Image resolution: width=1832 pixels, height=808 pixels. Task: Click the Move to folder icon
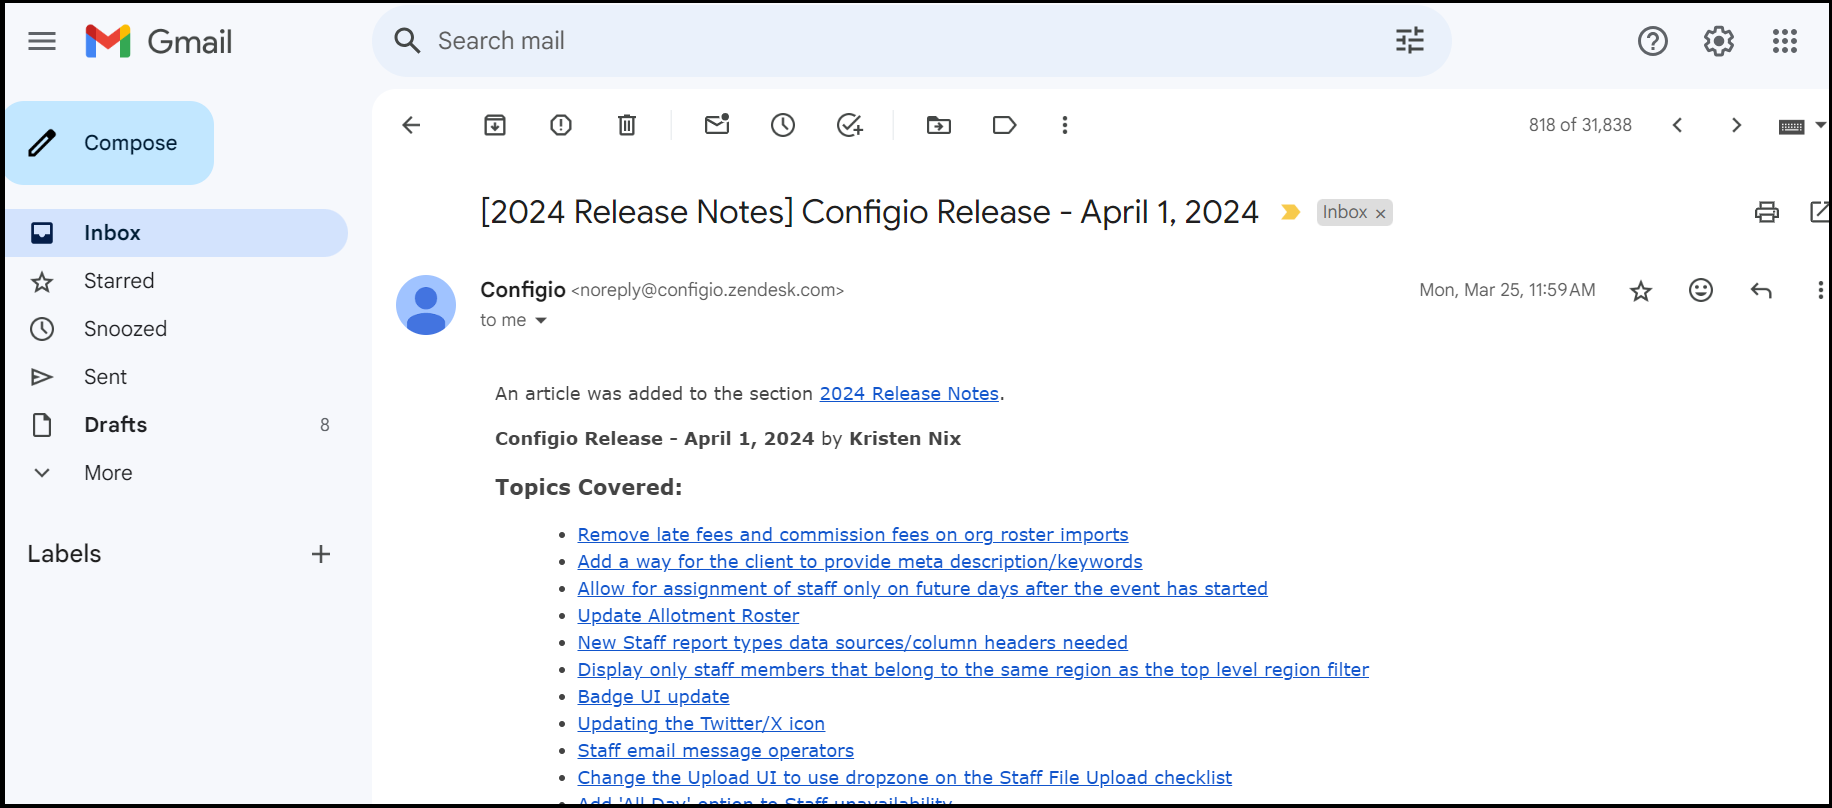[x=939, y=125]
